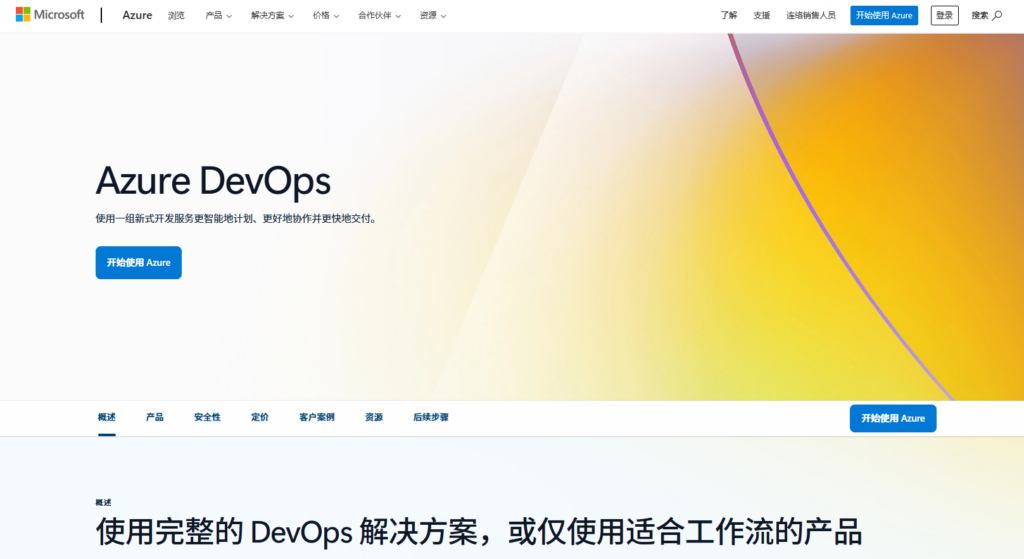Expand the 产品 dropdown in top navigation
Viewport: 1024px width, 559px height.
[218, 15]
